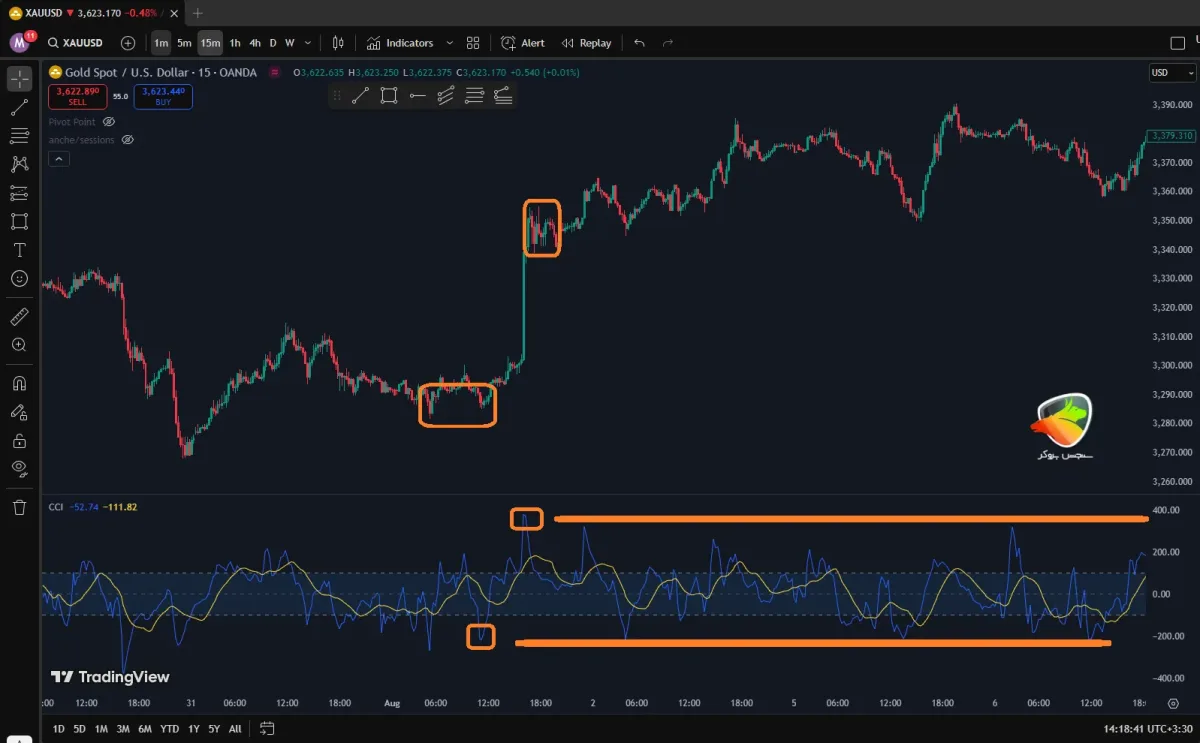The width and height of the screenshot is (1200, 743).
Task: Open the indicator templates grid icon
Action: pos(473,43)
